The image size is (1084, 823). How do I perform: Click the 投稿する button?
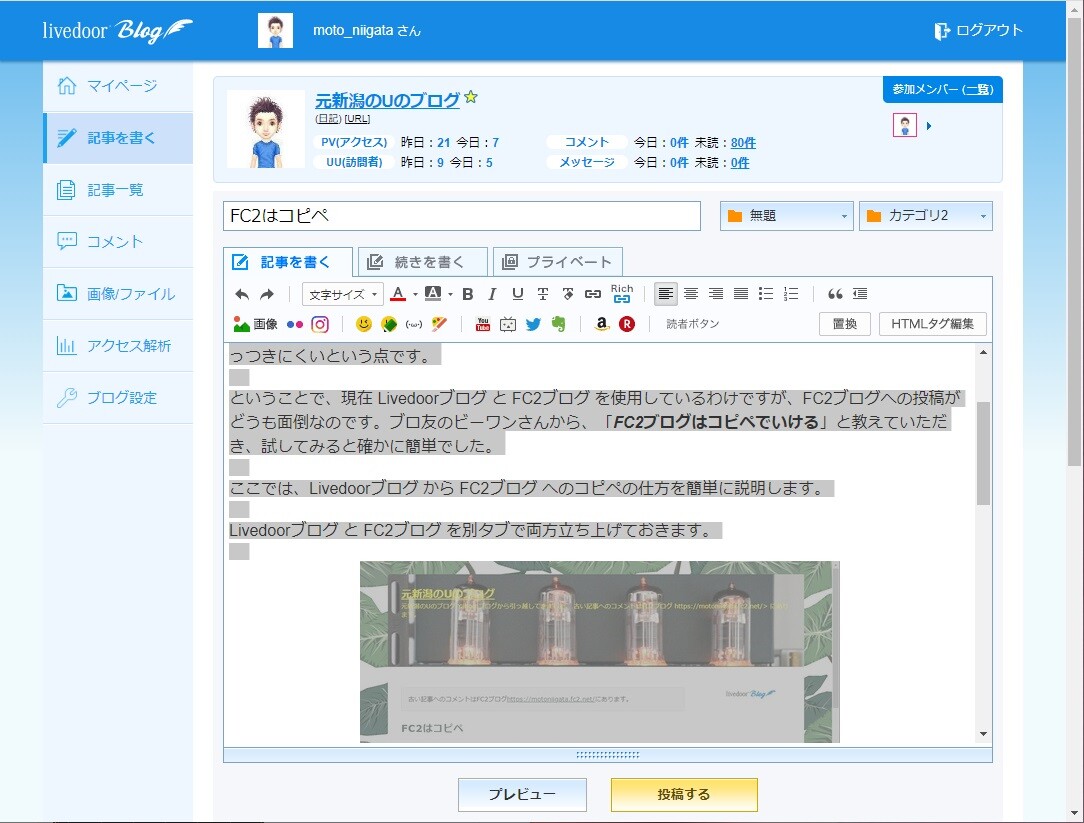point(684,794)
